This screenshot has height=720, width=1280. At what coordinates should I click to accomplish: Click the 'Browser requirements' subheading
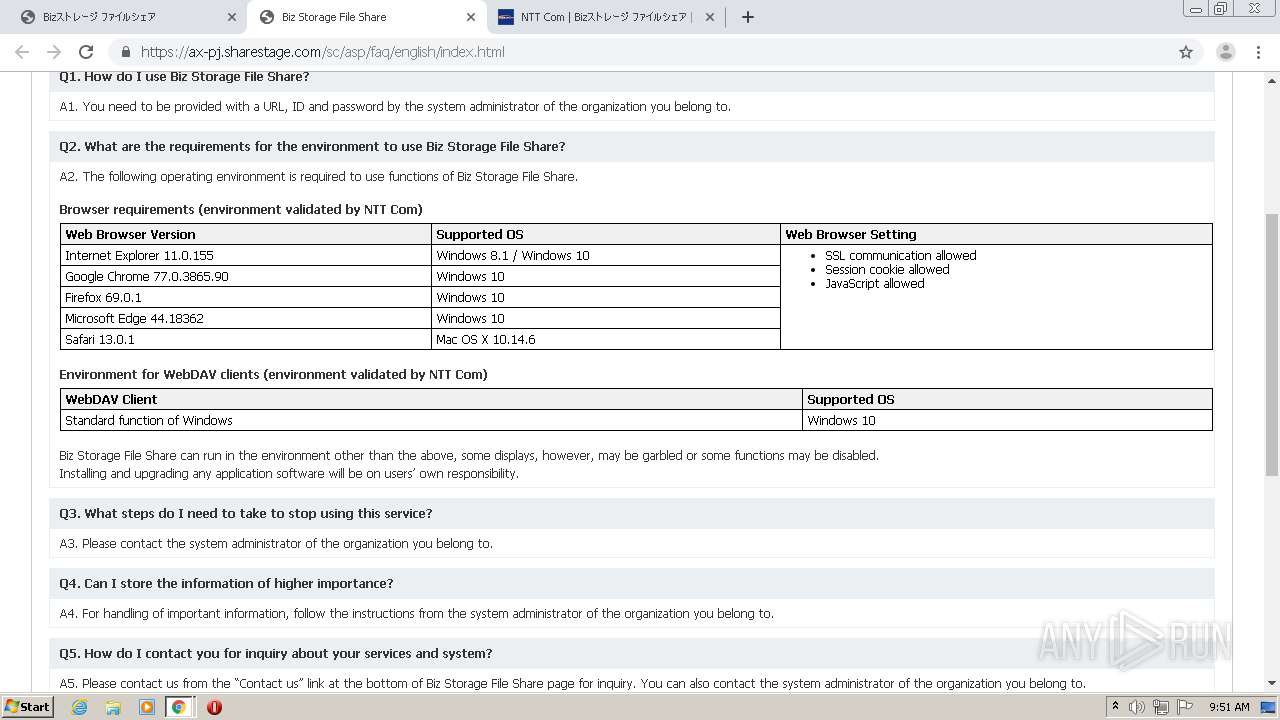(241, 210)
